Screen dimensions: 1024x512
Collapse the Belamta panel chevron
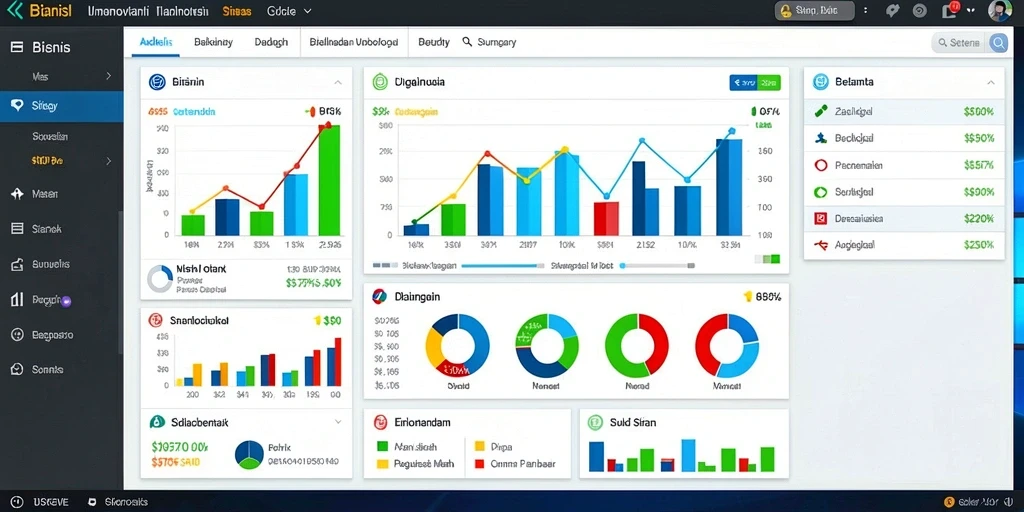990,83
